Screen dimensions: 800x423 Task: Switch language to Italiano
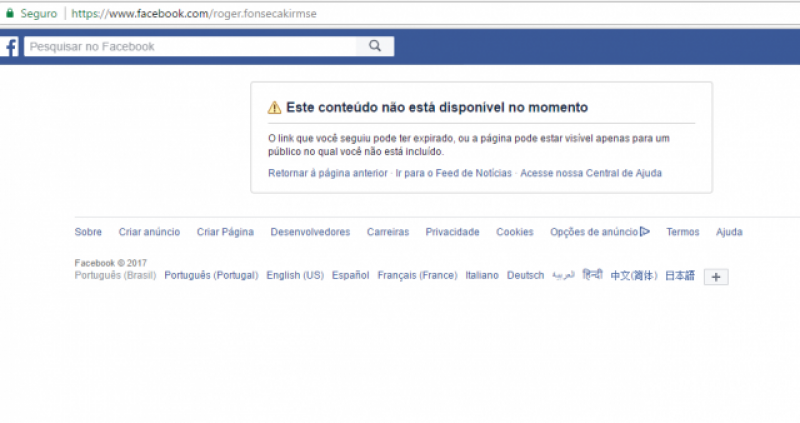tap(482, 275)
